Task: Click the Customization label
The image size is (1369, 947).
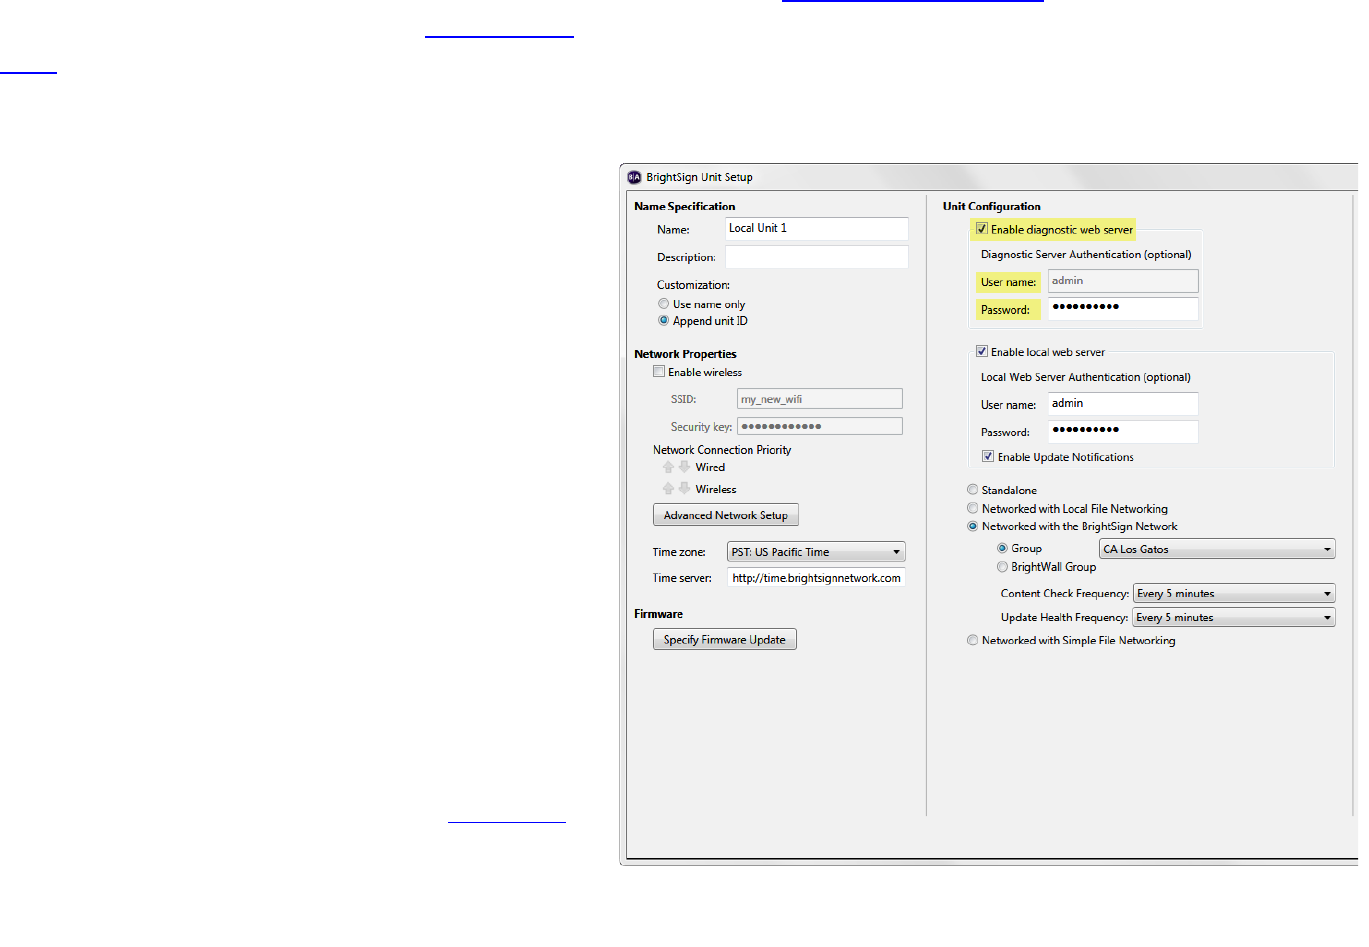Action: (x=694, y=285)
